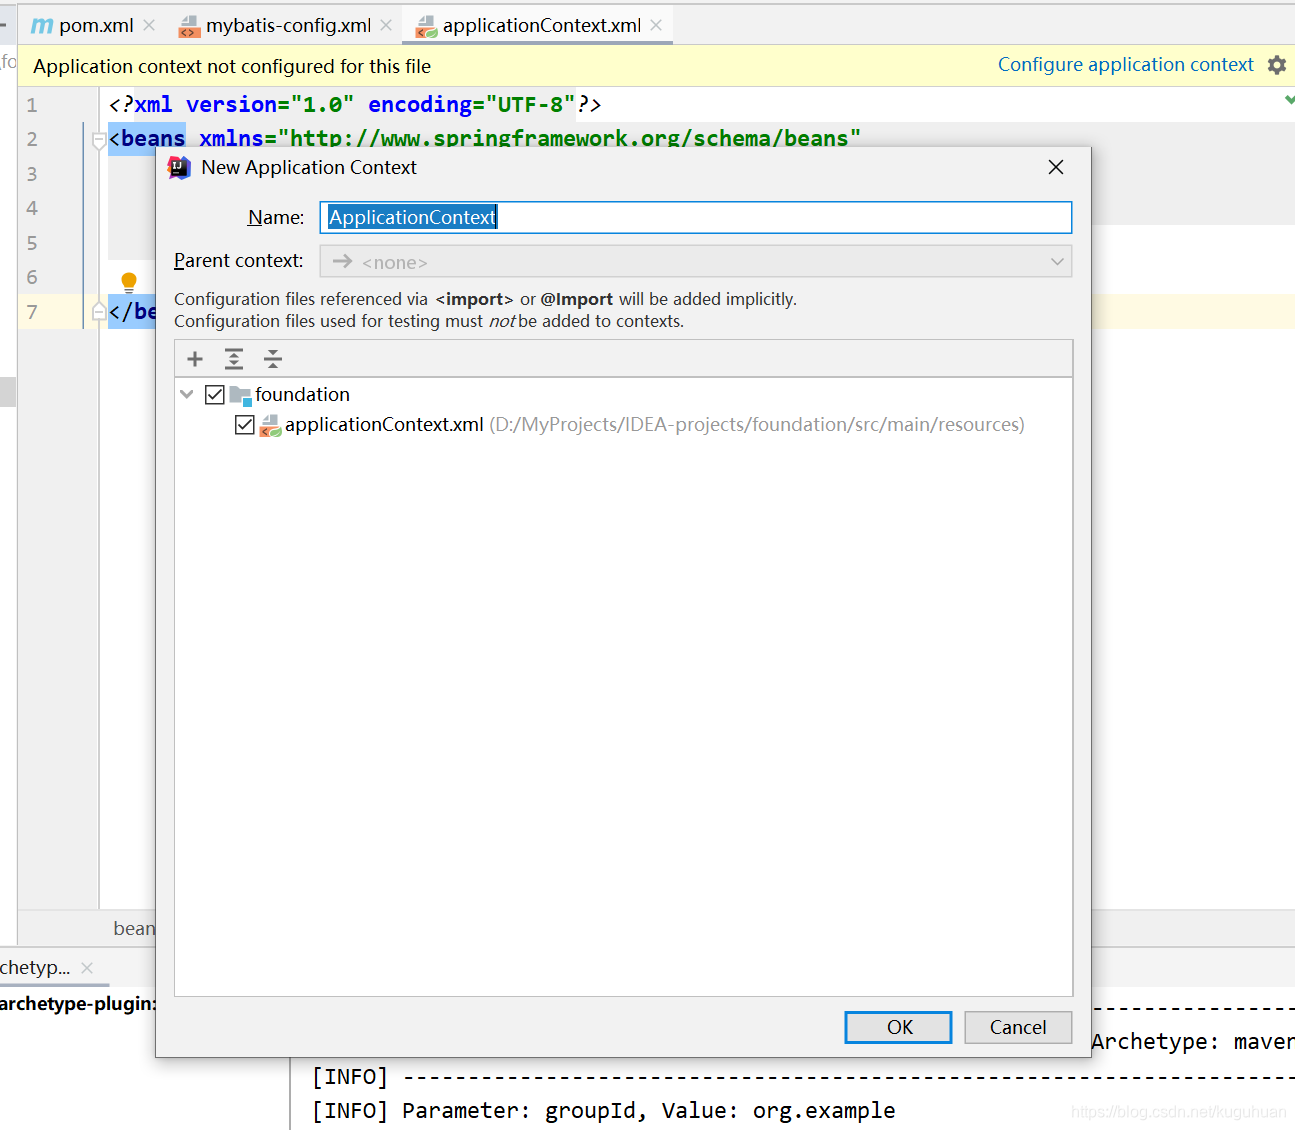Select the archetype run tab in bottom panel
This screenshot has width=1295, height=1130.
coord(36,968)
